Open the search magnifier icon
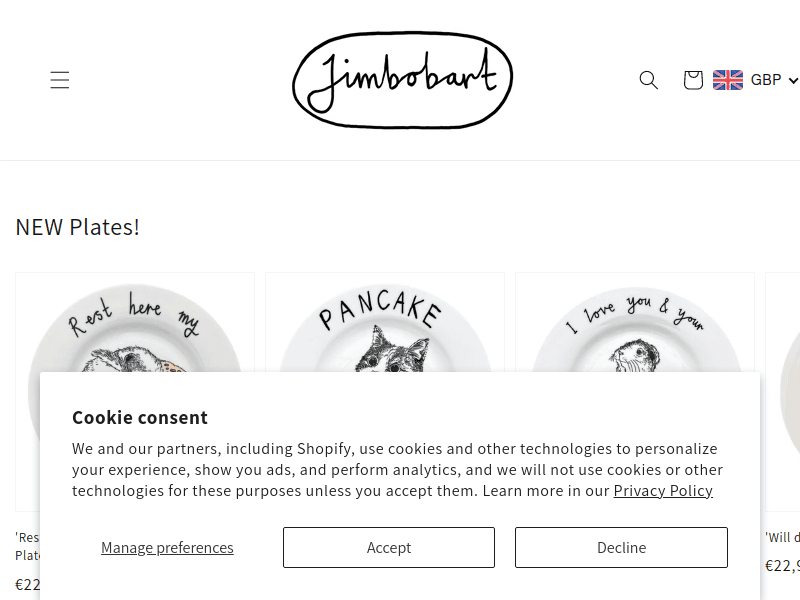 [x=649, y=80]
